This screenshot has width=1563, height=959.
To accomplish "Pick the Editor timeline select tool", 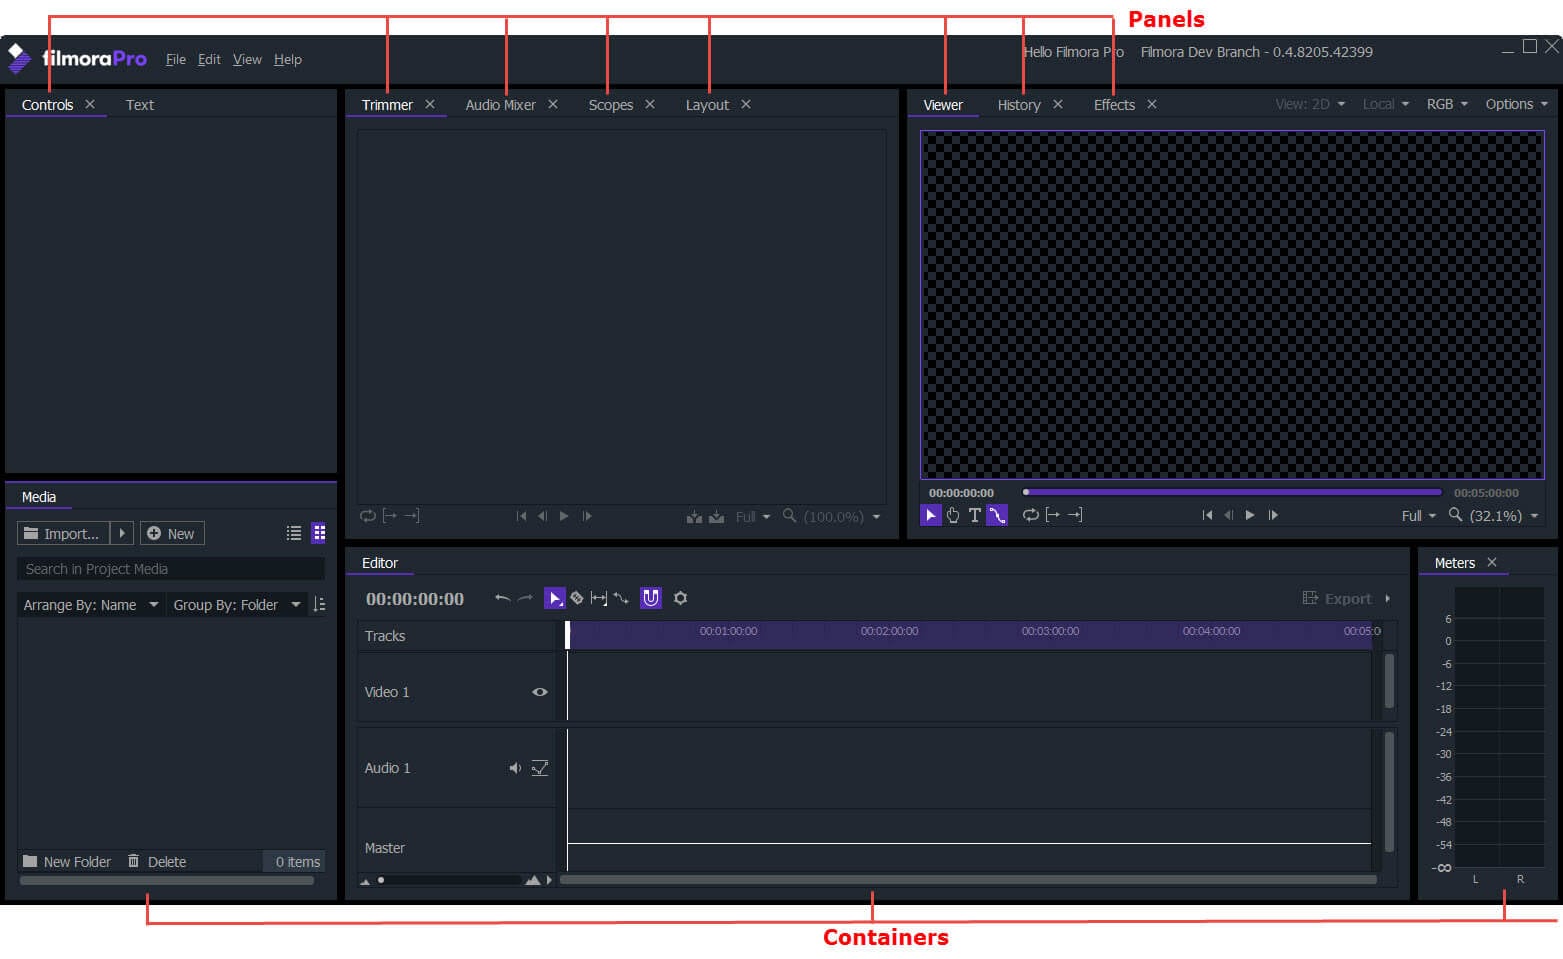I will pos(554,598).
